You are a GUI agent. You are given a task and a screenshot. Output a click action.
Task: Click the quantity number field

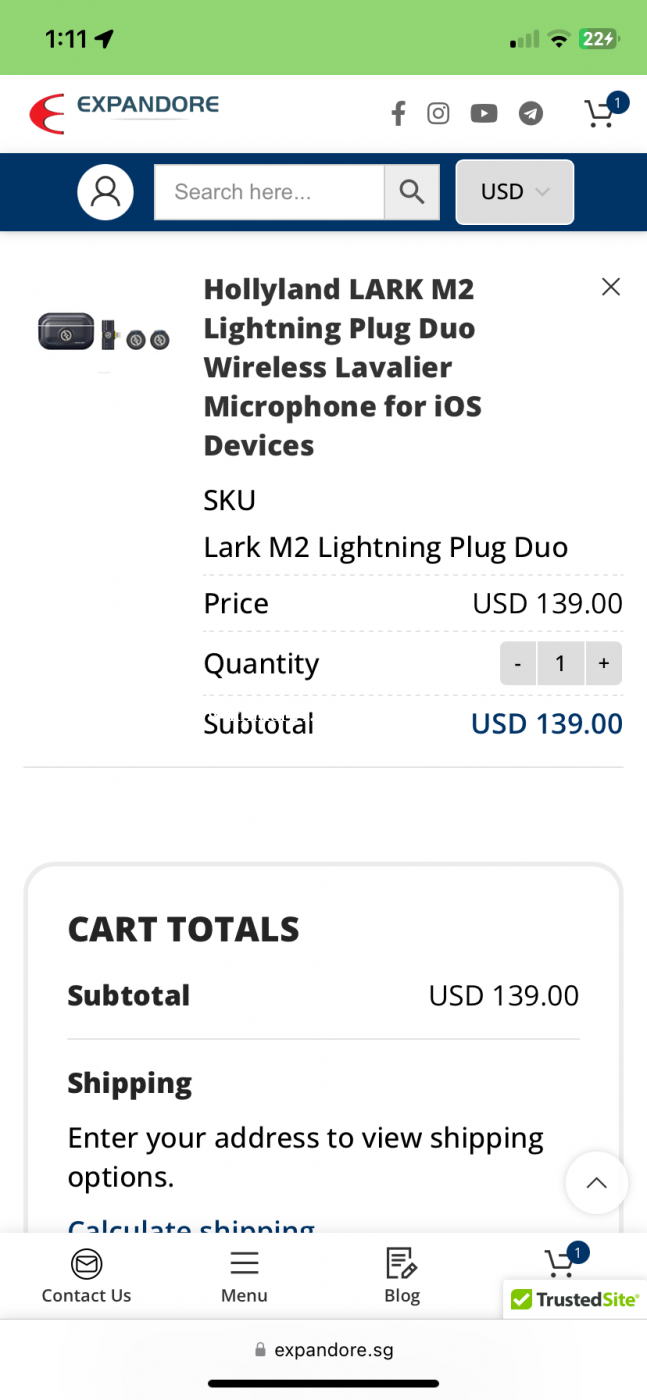point(561,663)
